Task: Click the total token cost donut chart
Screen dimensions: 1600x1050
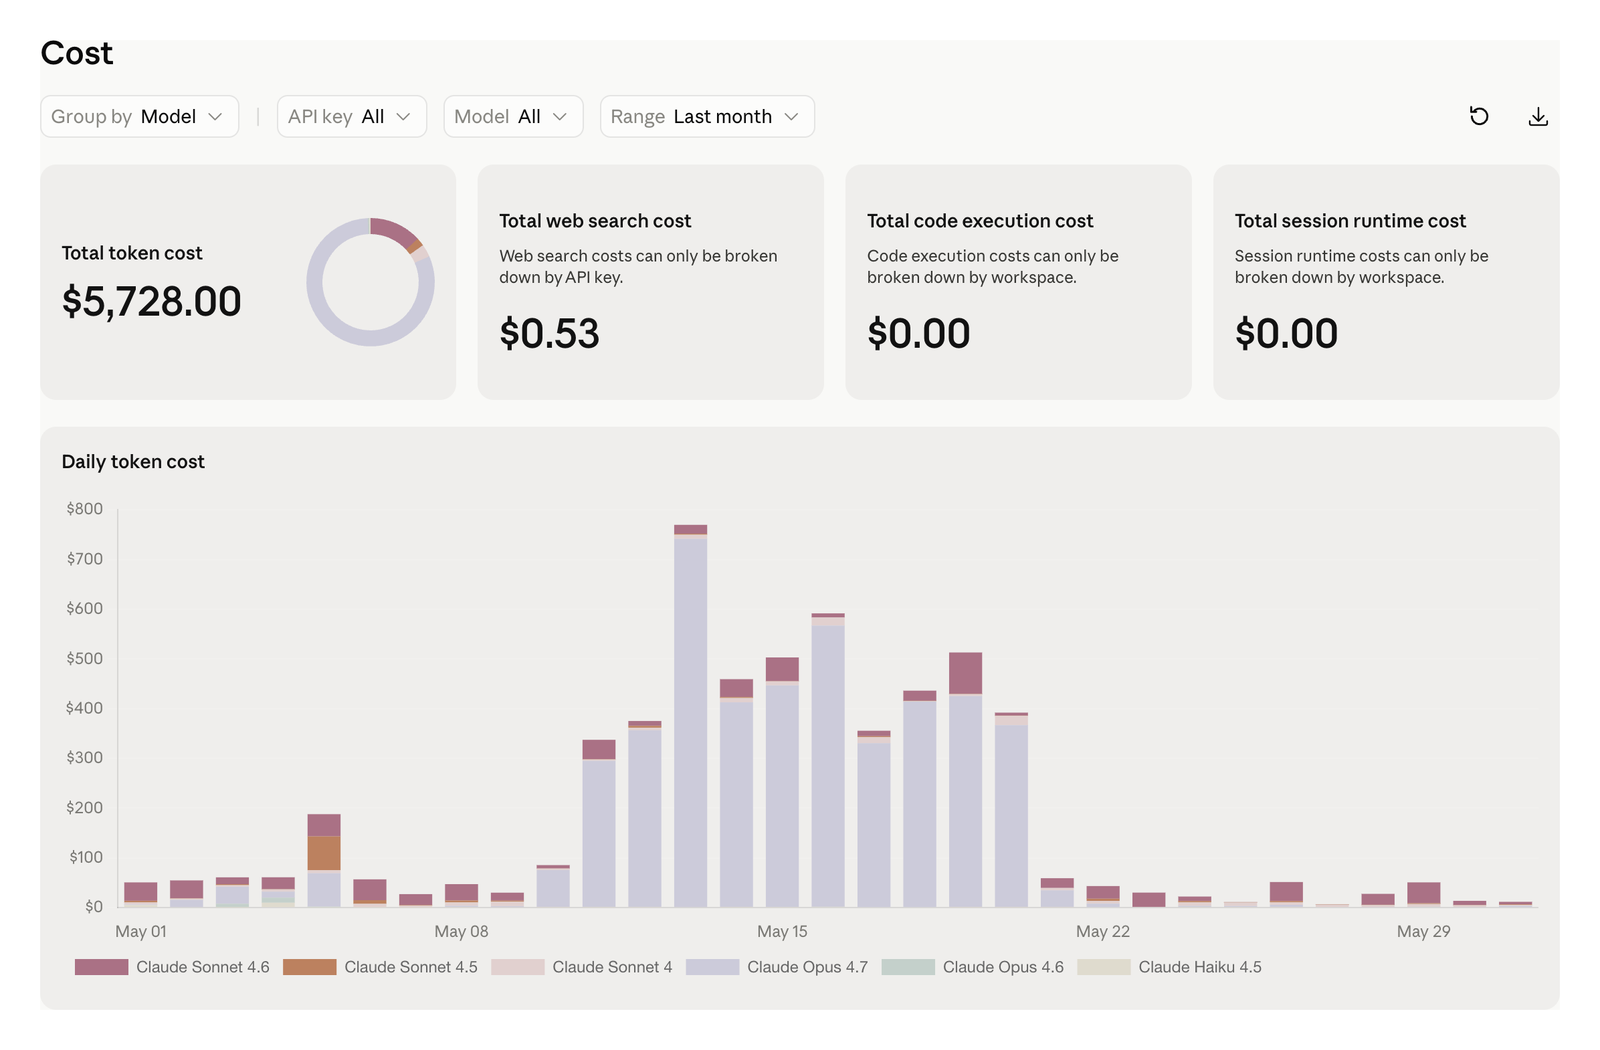Action: 370,282
